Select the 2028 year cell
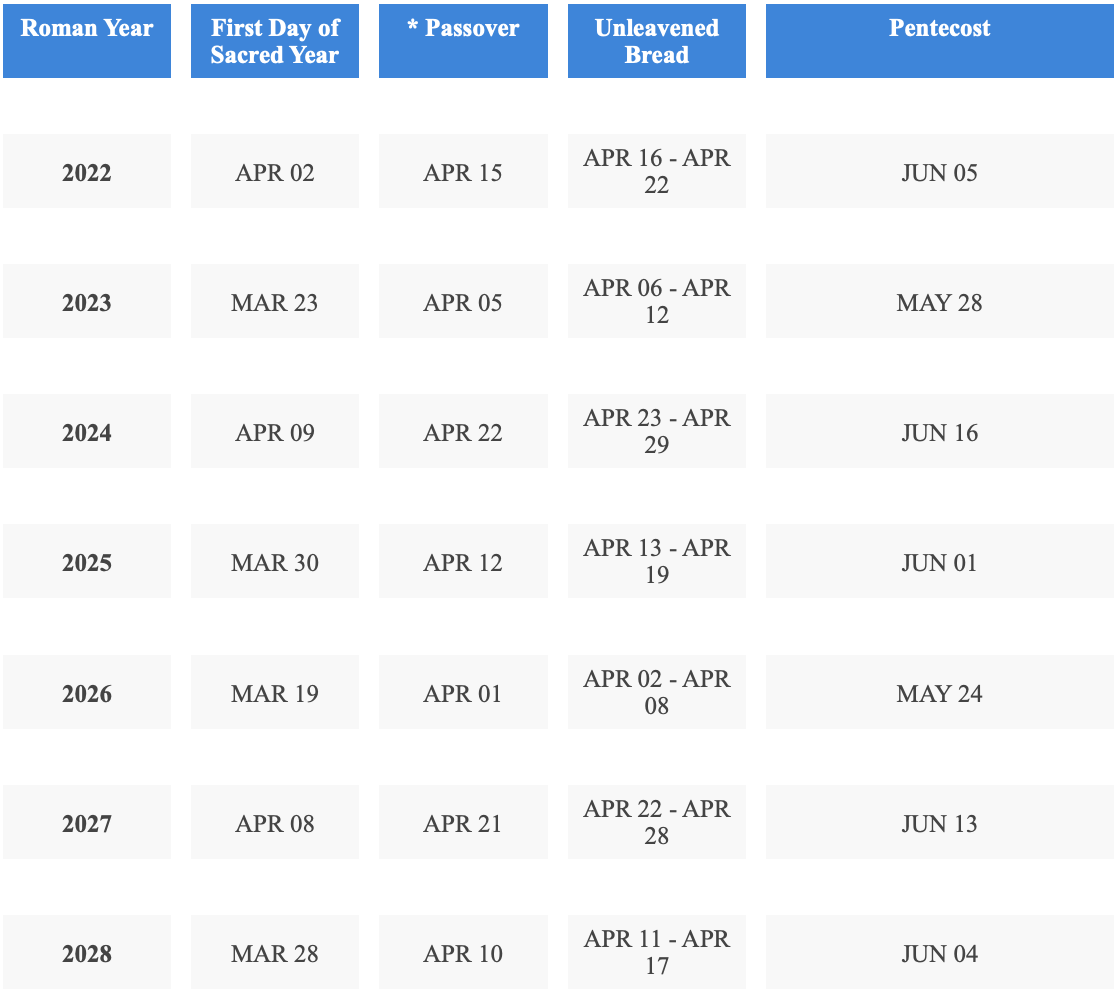Screen dimensions: 1120x996 click(87, 953)
